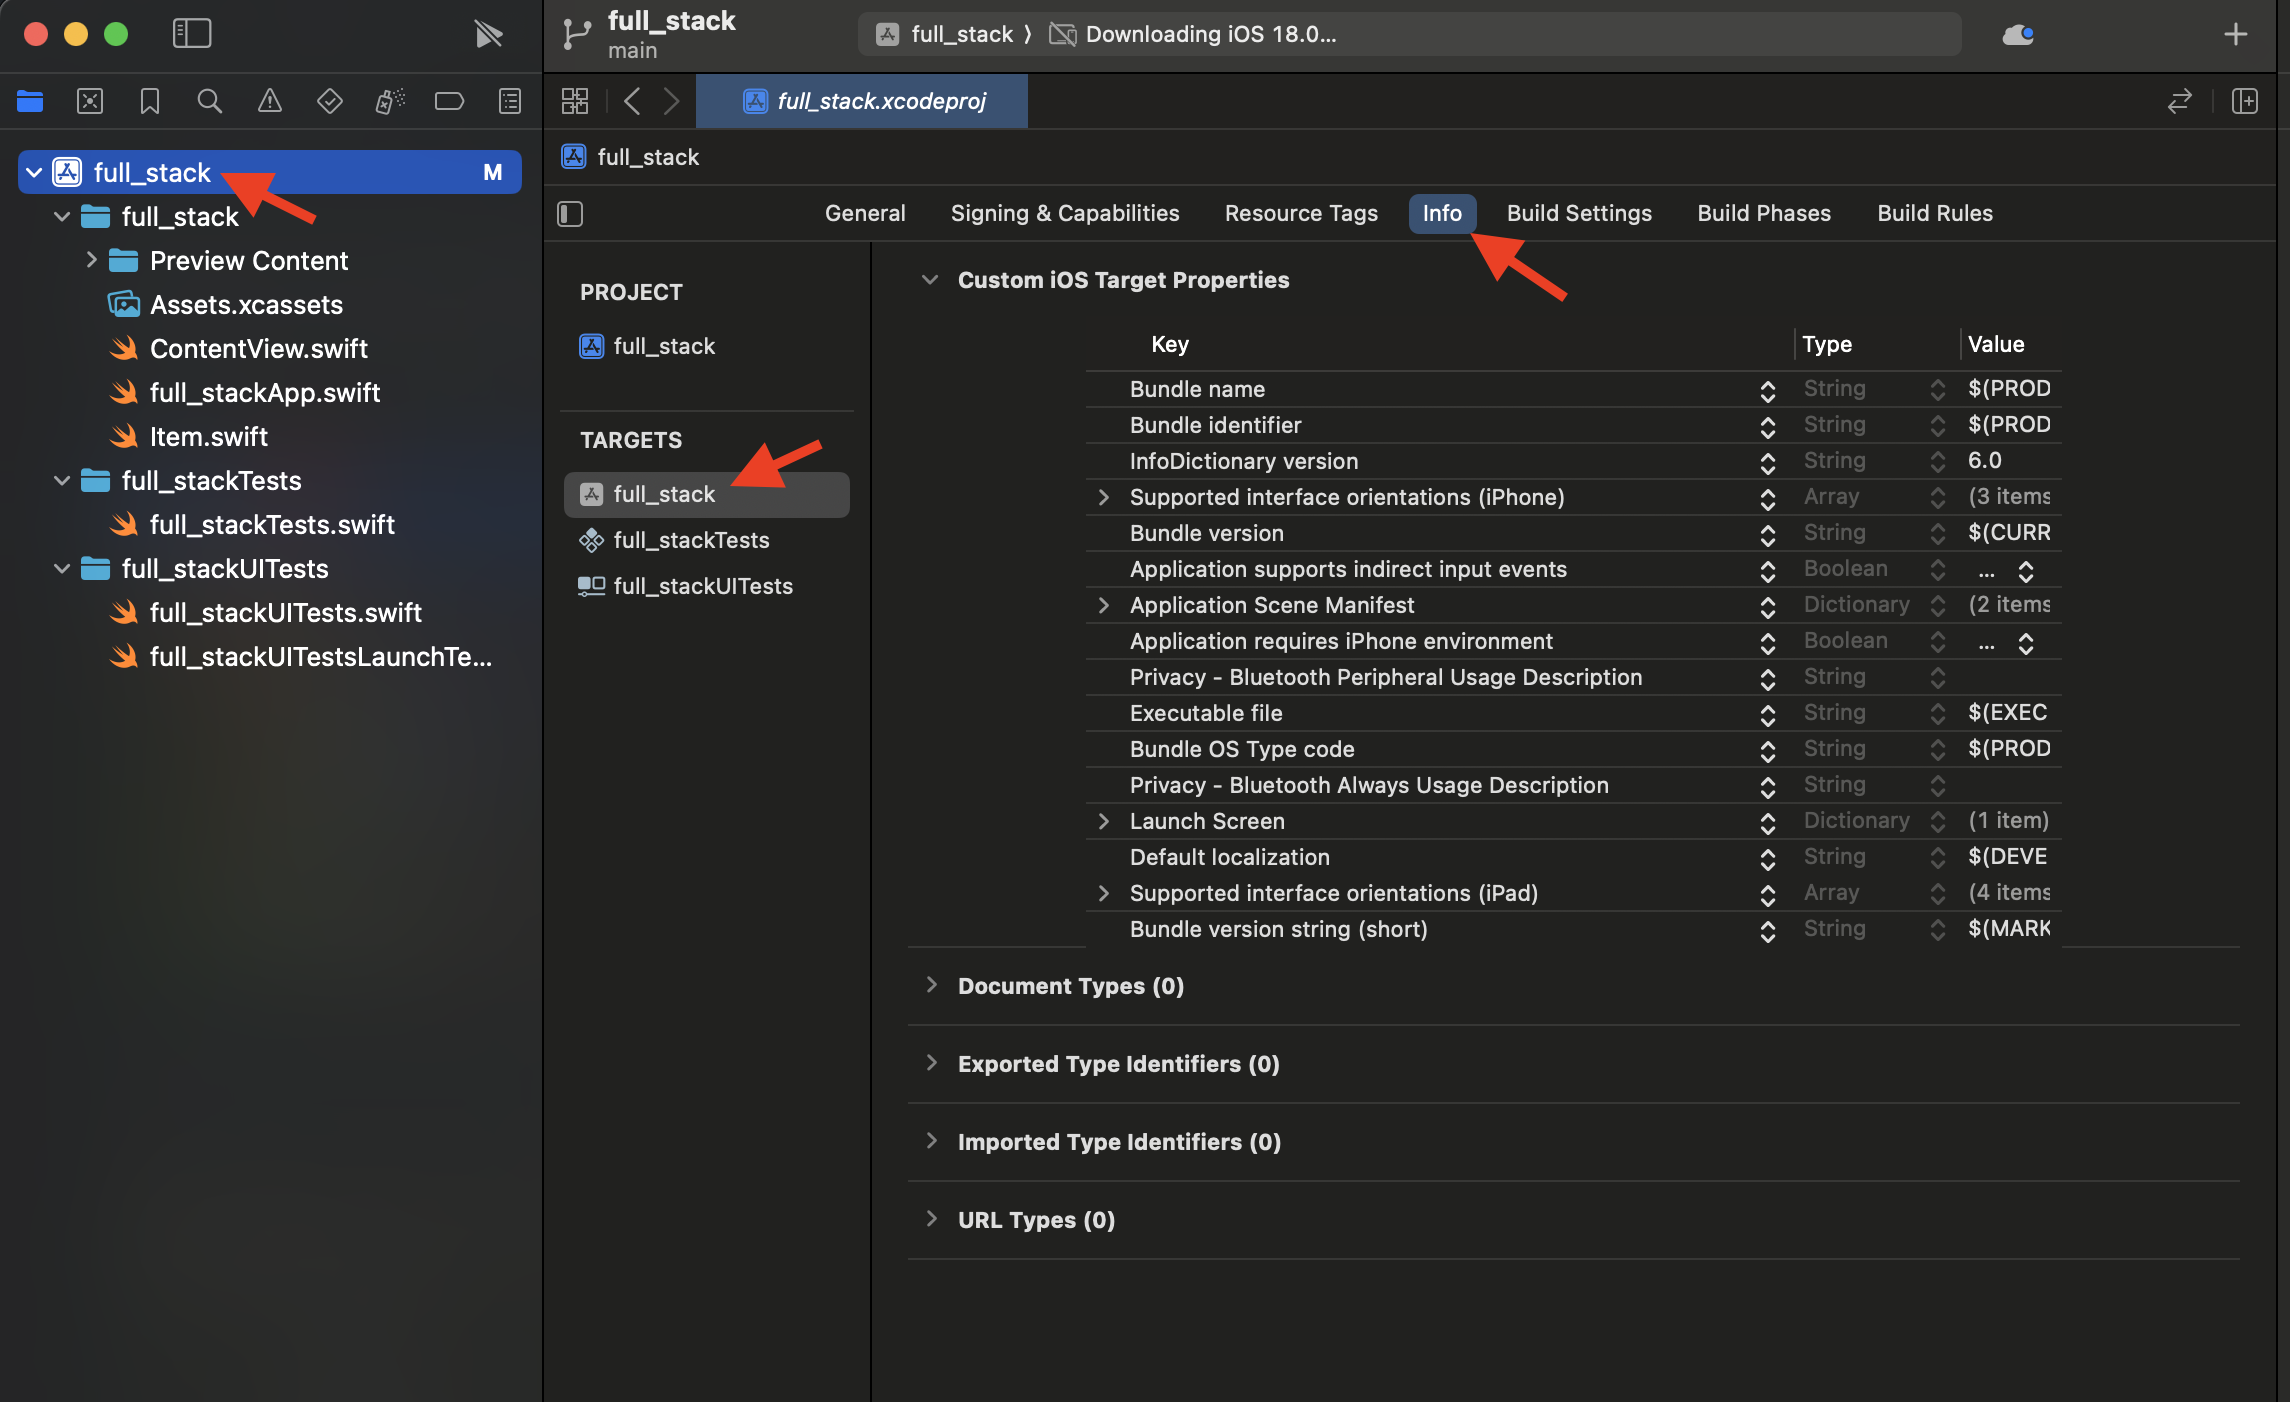Open full_stackApp.swift file
Viewport: 2290px width, 1402px height.
pos(264,392)
